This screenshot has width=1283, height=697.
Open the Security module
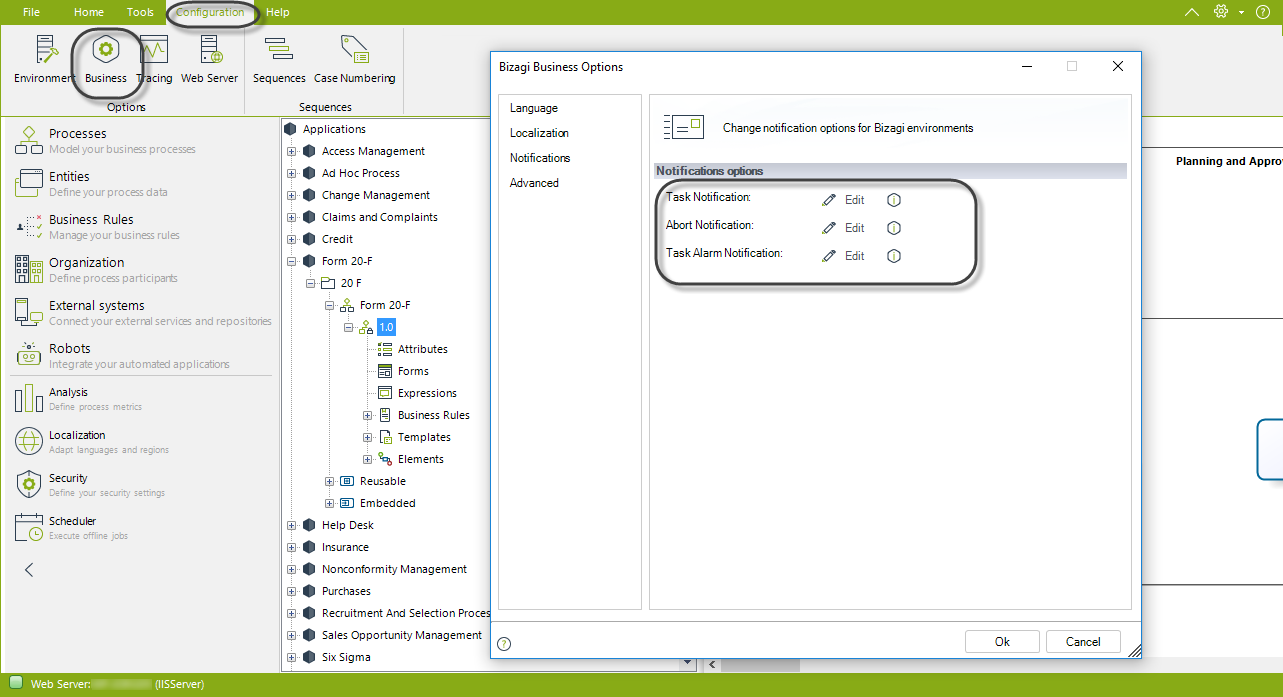pos(142,484)
